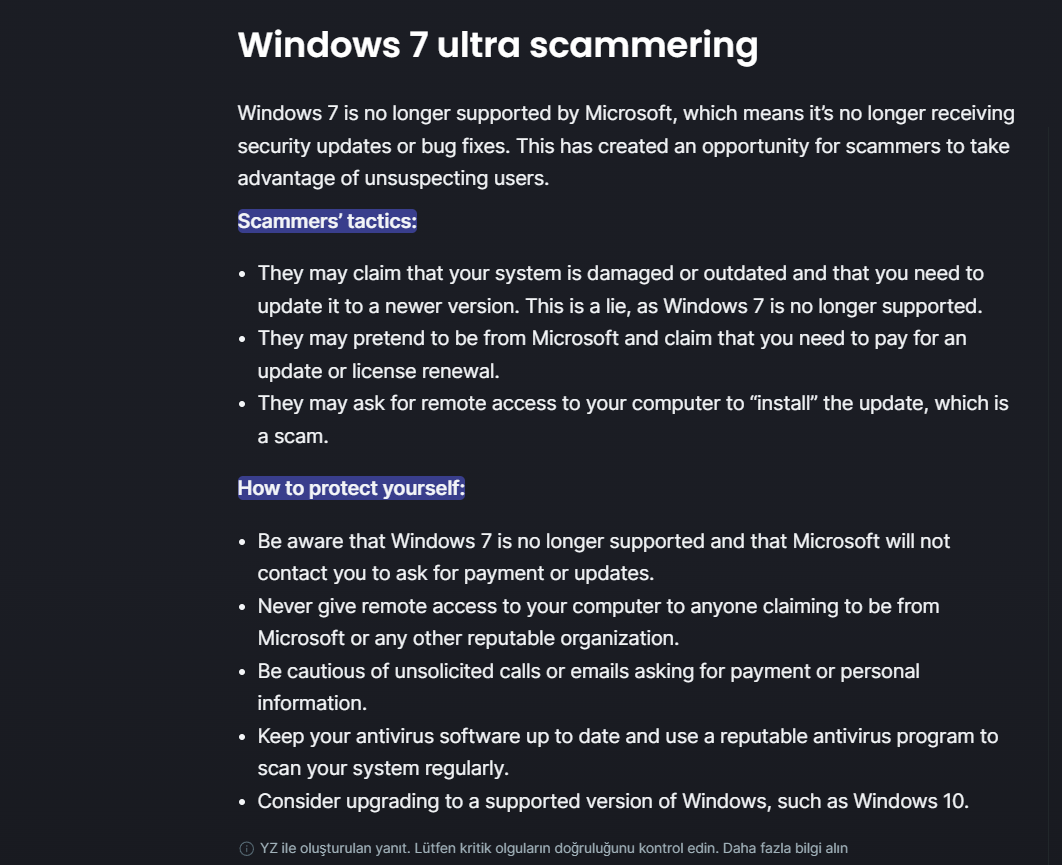The image size is (1062, 865).
Task: Click the bullet about paying for license renewal
Action: click(612, 354)
